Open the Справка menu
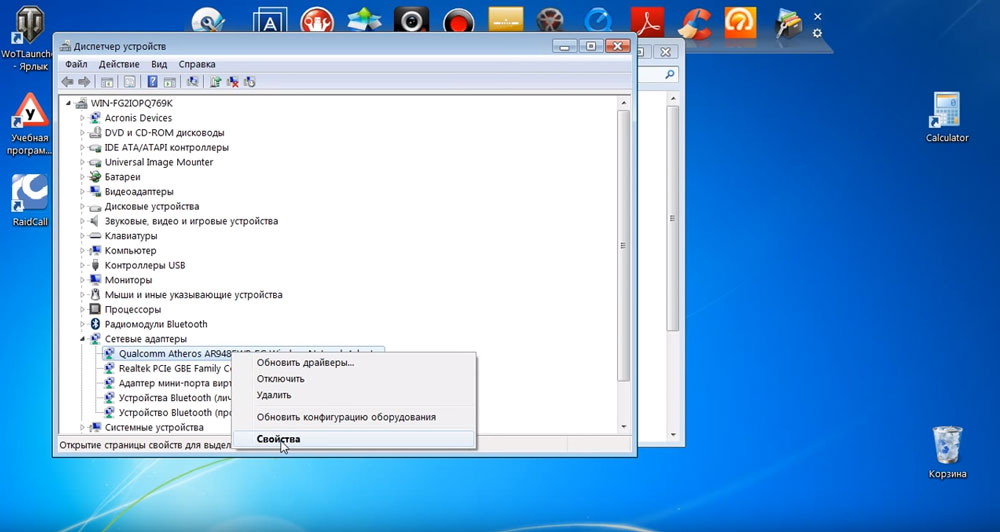Screen dimensions: 1000x532 (197, 64)
